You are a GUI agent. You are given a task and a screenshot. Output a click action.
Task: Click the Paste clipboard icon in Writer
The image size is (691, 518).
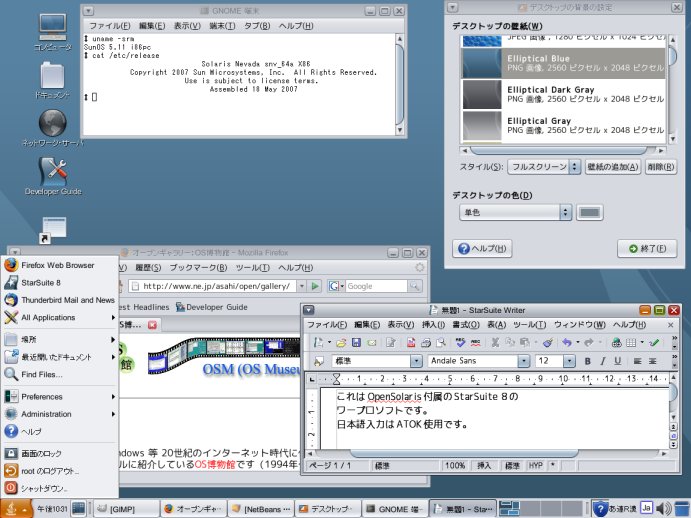click(524, 343)
